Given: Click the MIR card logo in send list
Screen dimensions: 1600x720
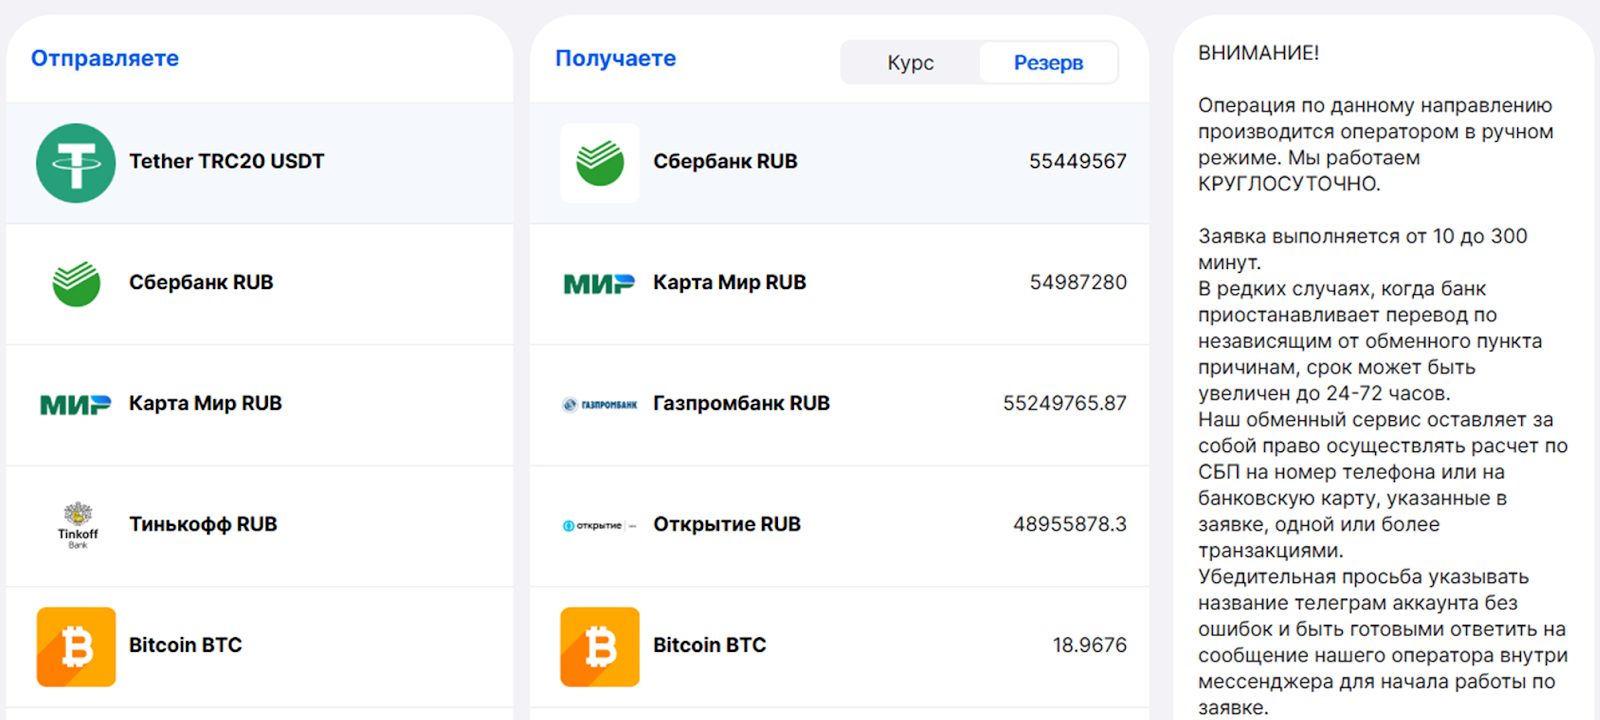Looking at the screenshot, I should click(x=76, y=404).
